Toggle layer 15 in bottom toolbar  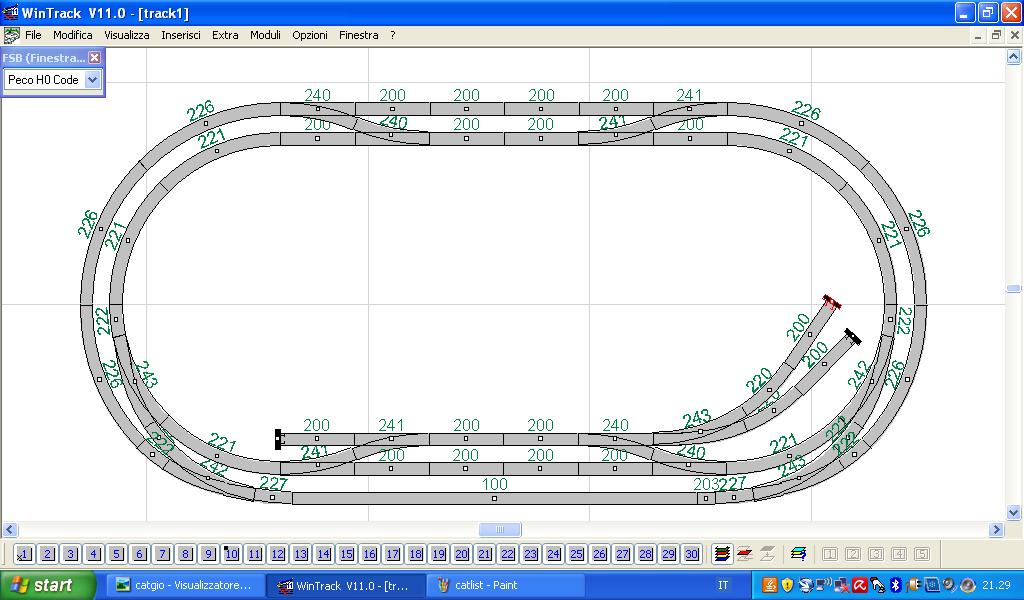pos(346,554)
